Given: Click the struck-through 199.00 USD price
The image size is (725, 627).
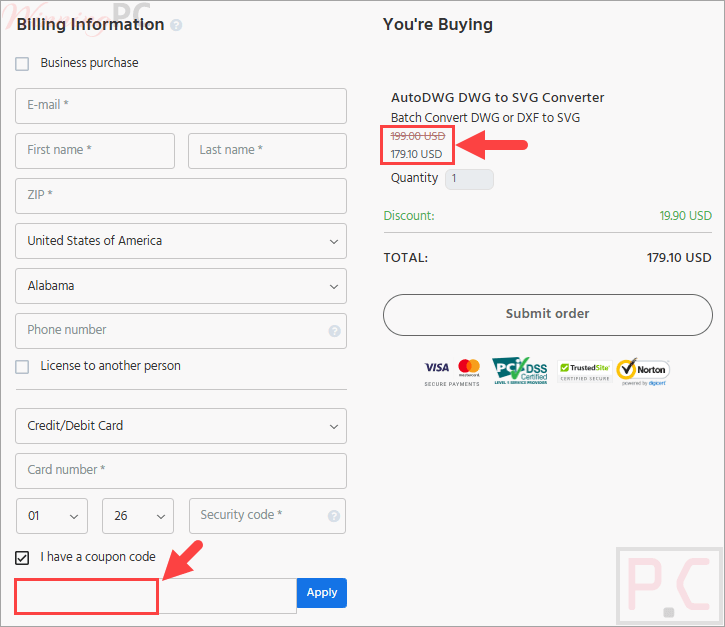Looking at the screenshot, I should click(x=418, y=136).
